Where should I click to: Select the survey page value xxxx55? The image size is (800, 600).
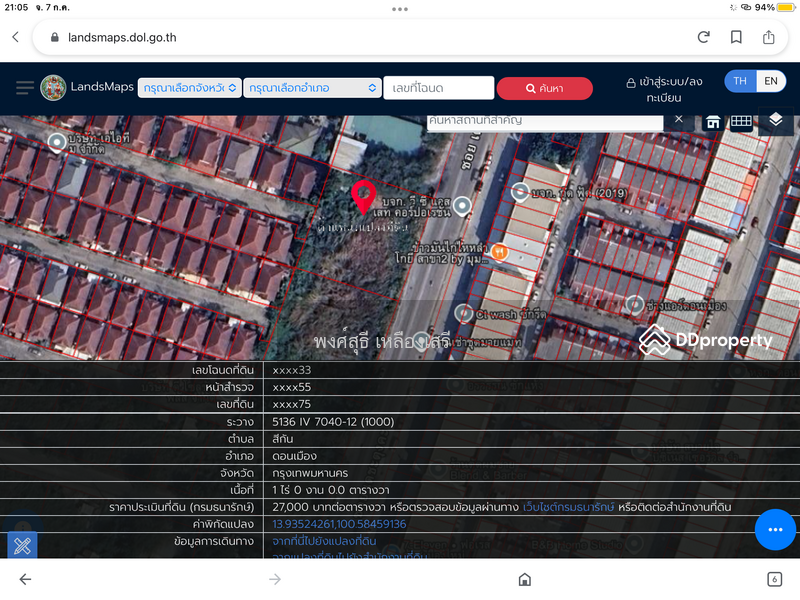(x=291, y=387)
